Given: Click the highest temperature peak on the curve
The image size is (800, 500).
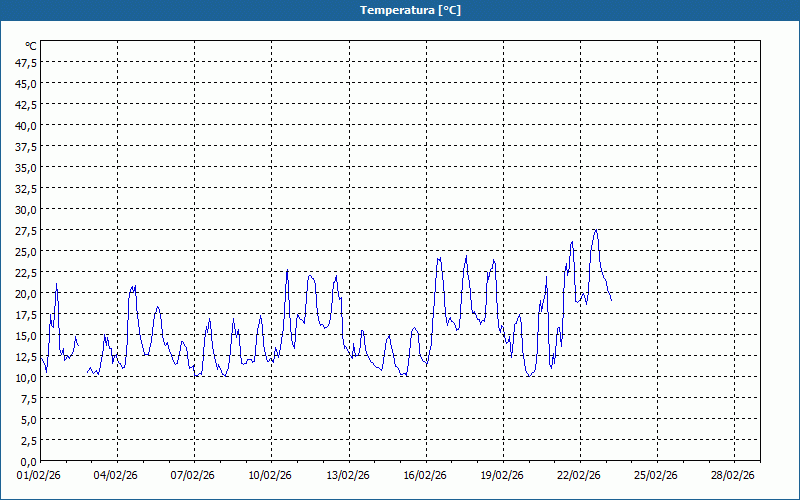Looking at the screenshot, I should [x=596, y=230].
